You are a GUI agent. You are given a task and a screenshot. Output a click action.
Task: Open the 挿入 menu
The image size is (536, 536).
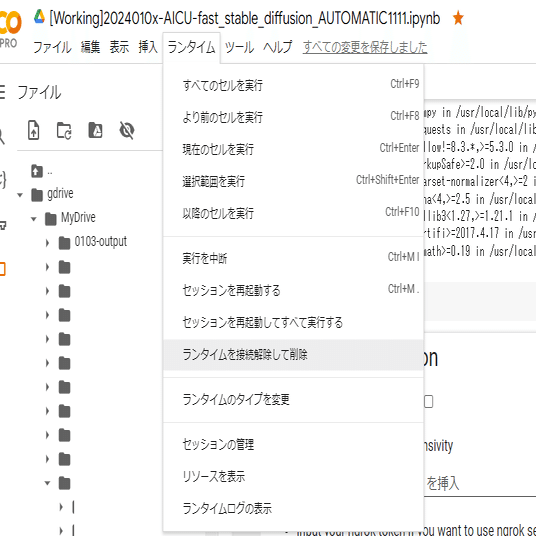(148, 47)
